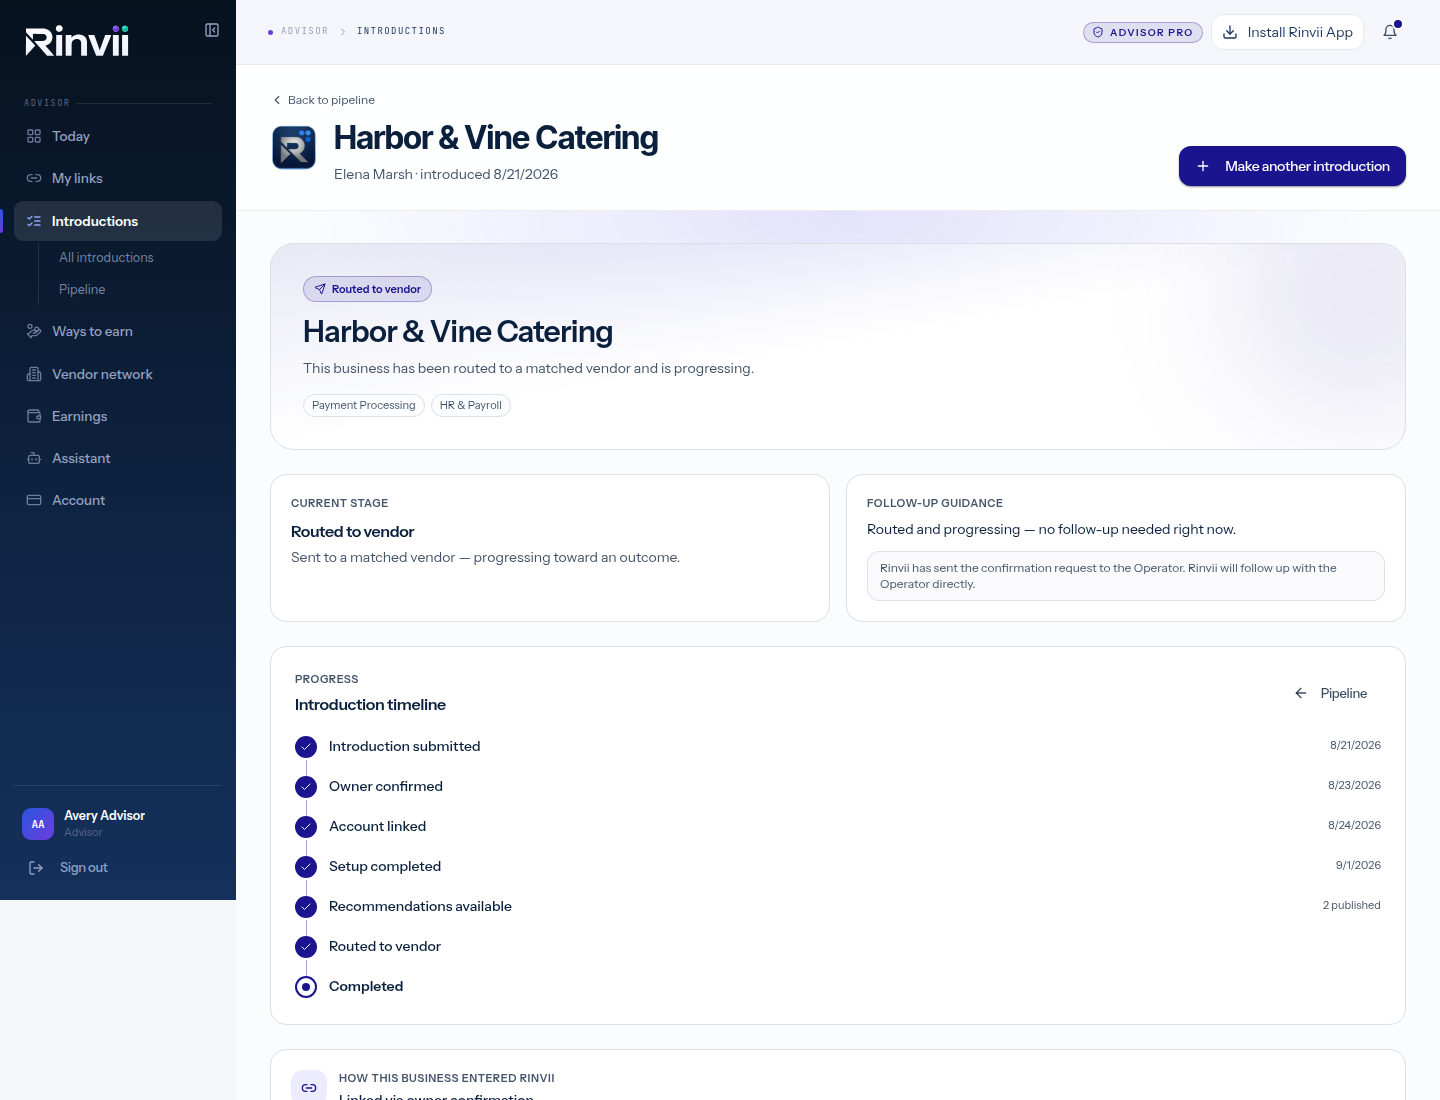This screenshot has width=1440, height=1100.
Task: Go Back to pipeline
Action: pyautogui.click(x=324, y=100)
